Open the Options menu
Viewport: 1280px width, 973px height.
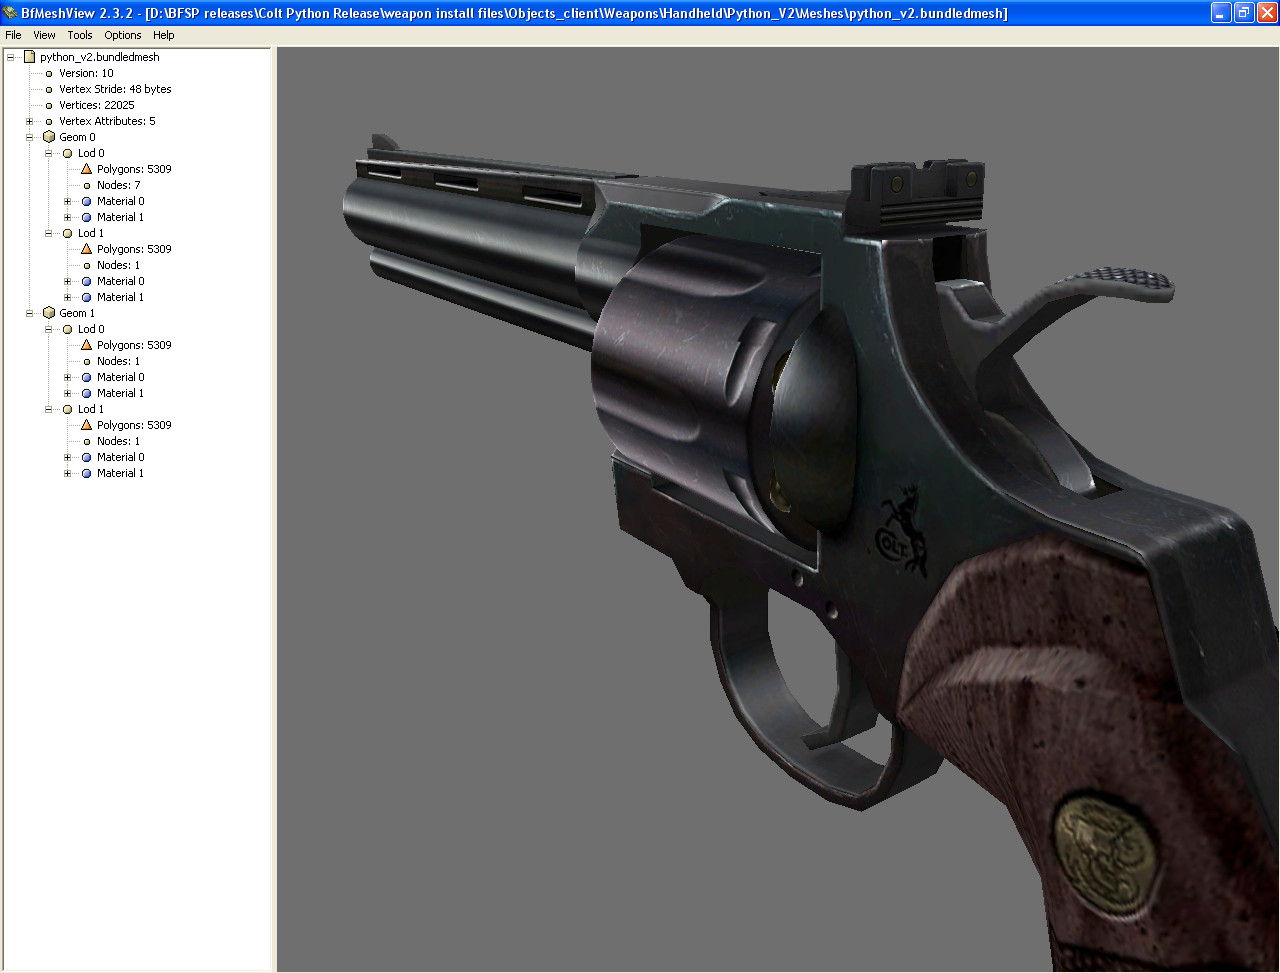click(122, 34)
